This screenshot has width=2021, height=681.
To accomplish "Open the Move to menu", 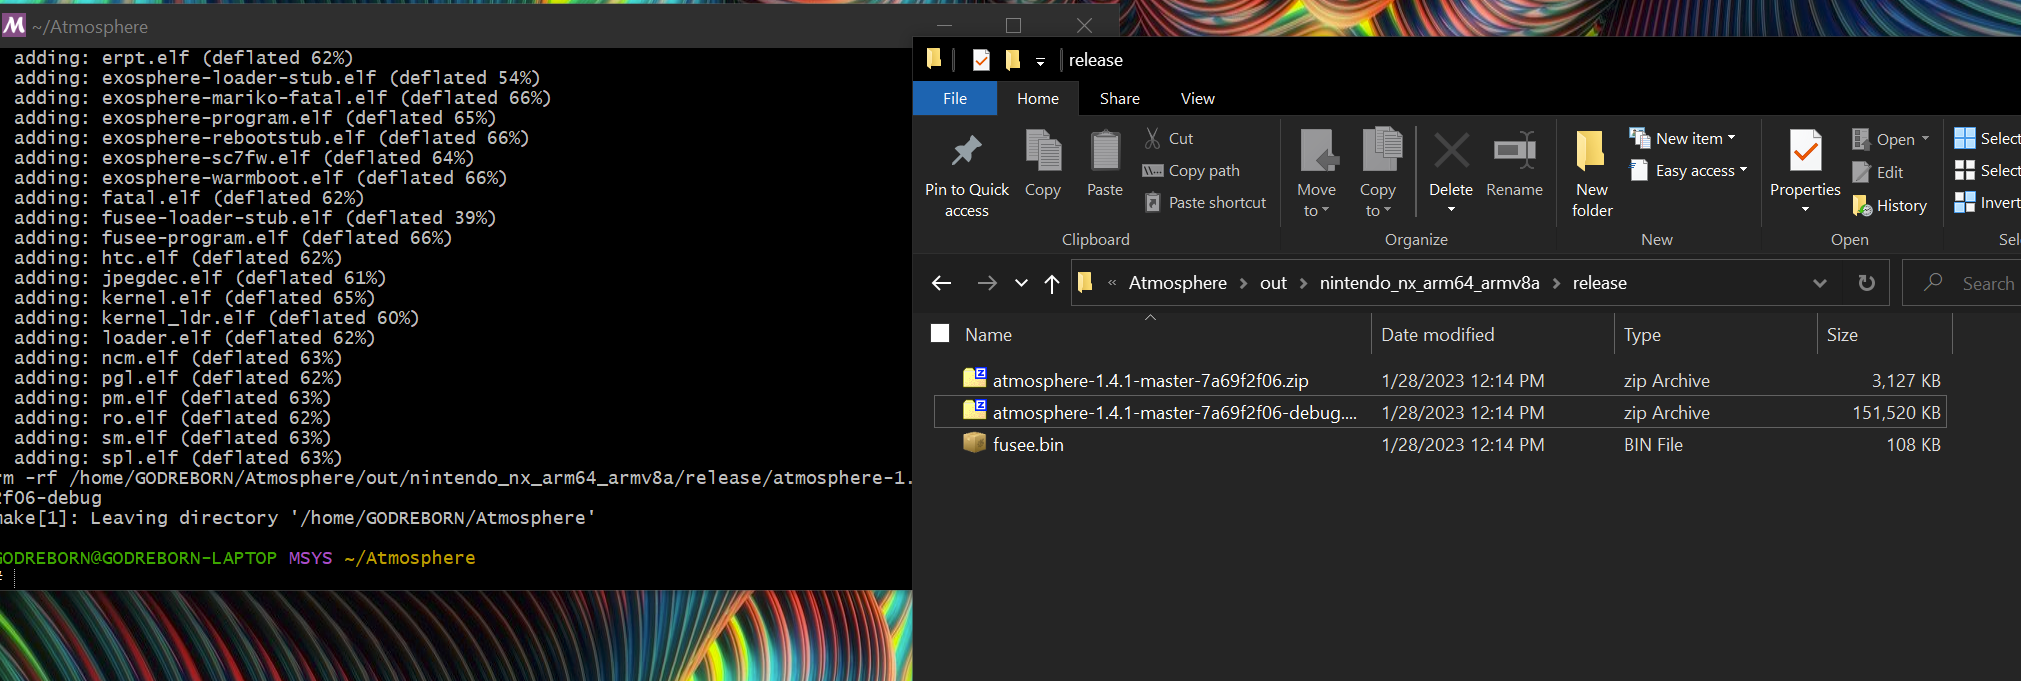I will [1316, 174].
